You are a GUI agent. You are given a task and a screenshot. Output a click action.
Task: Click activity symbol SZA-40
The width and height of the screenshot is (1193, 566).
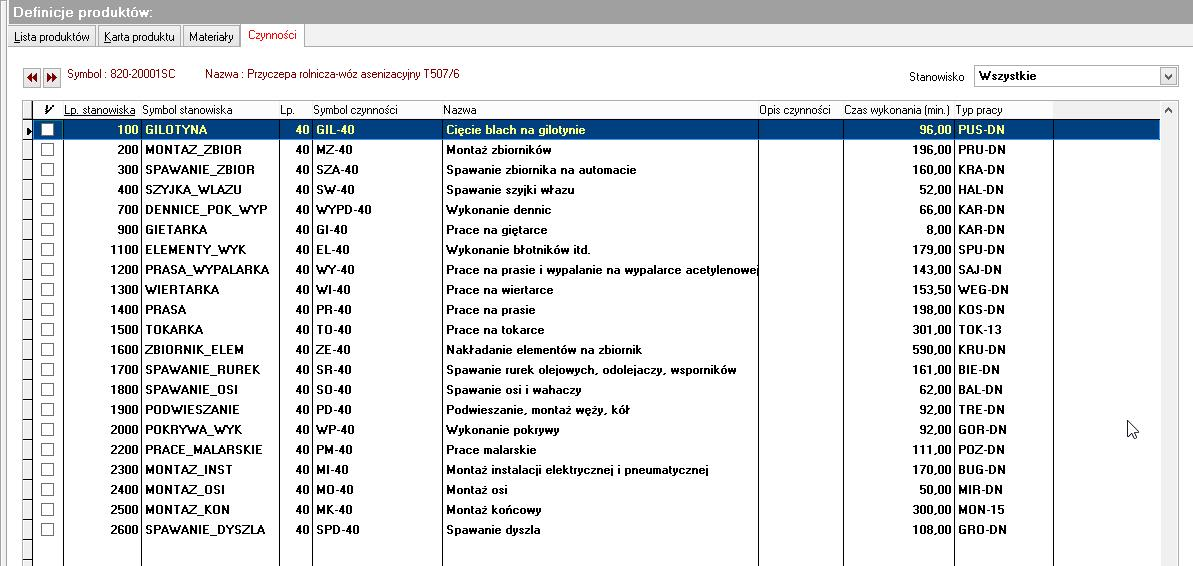337,170
